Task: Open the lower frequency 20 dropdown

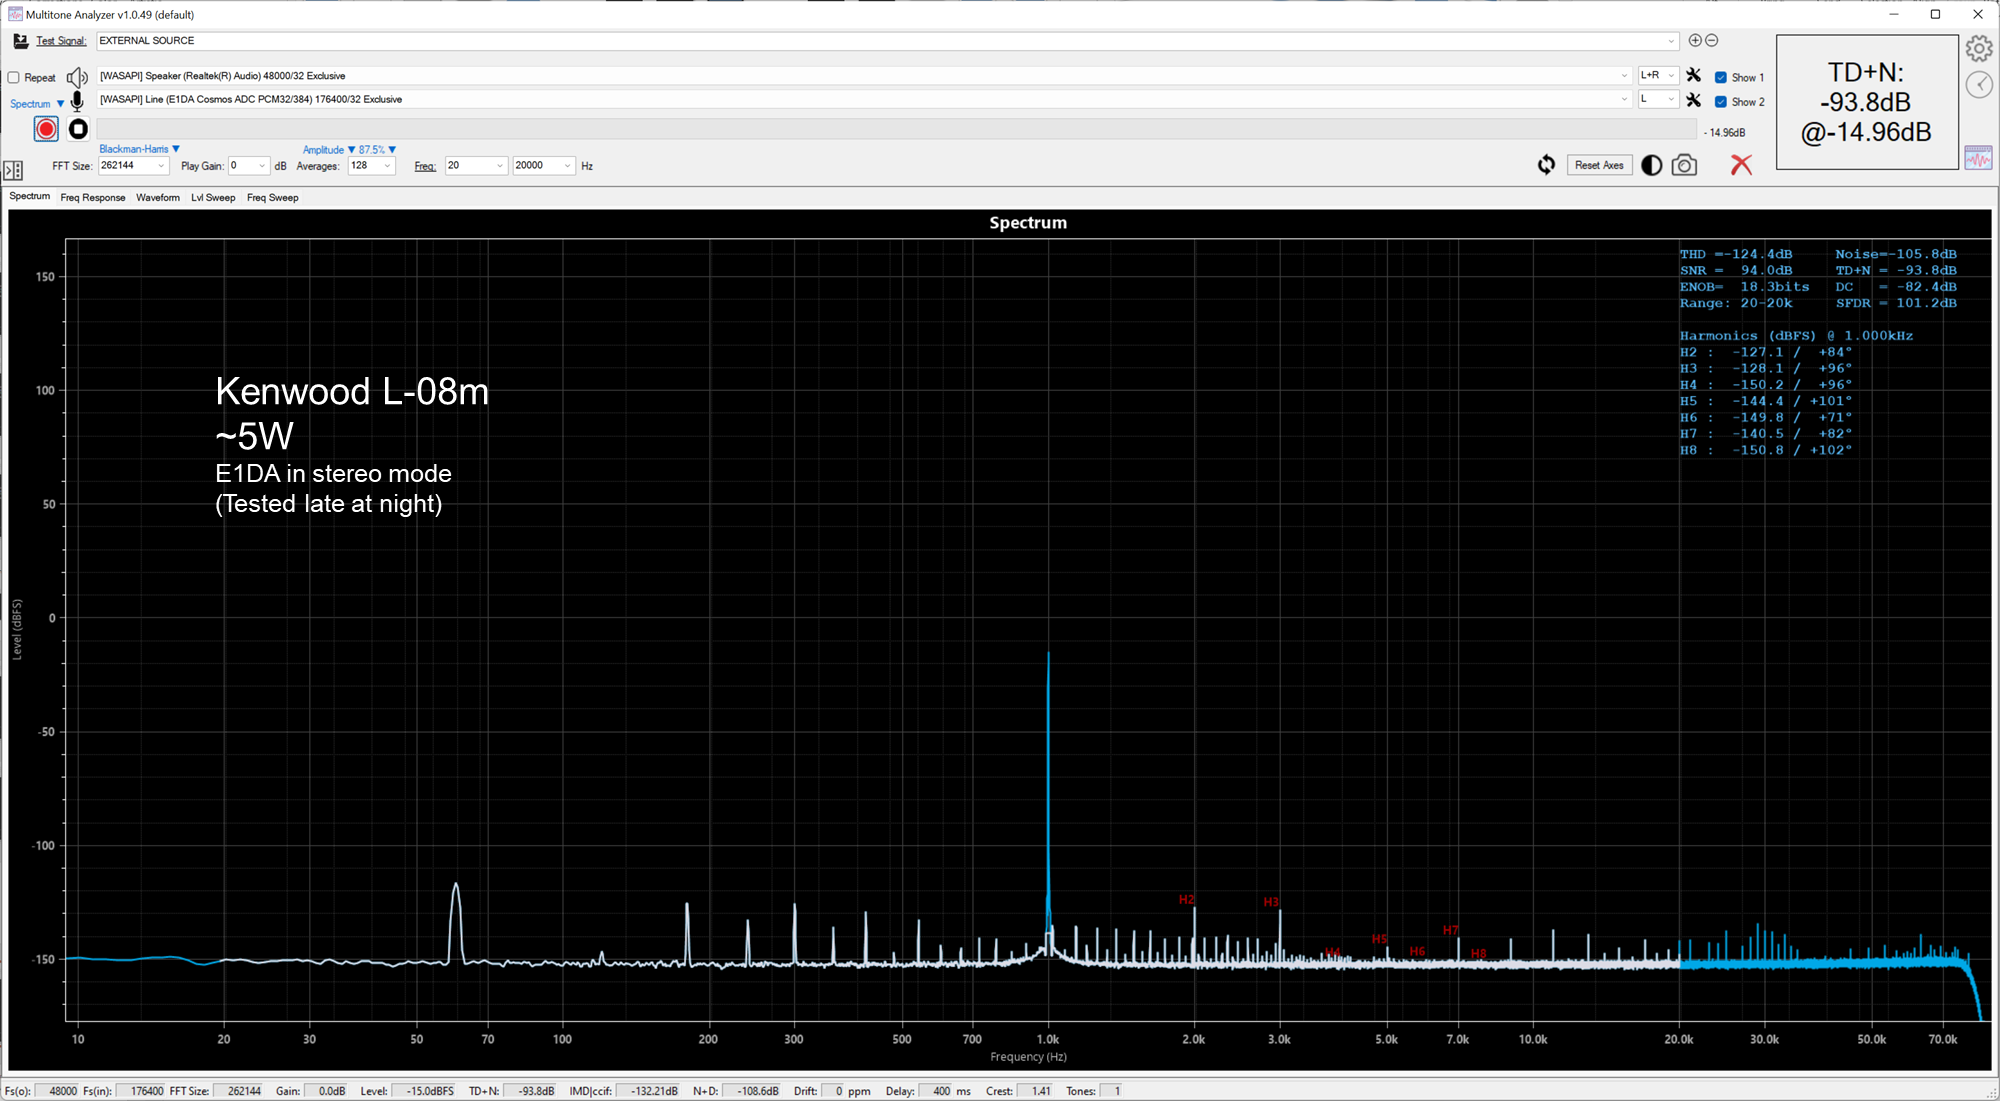Action: [476, 166]
